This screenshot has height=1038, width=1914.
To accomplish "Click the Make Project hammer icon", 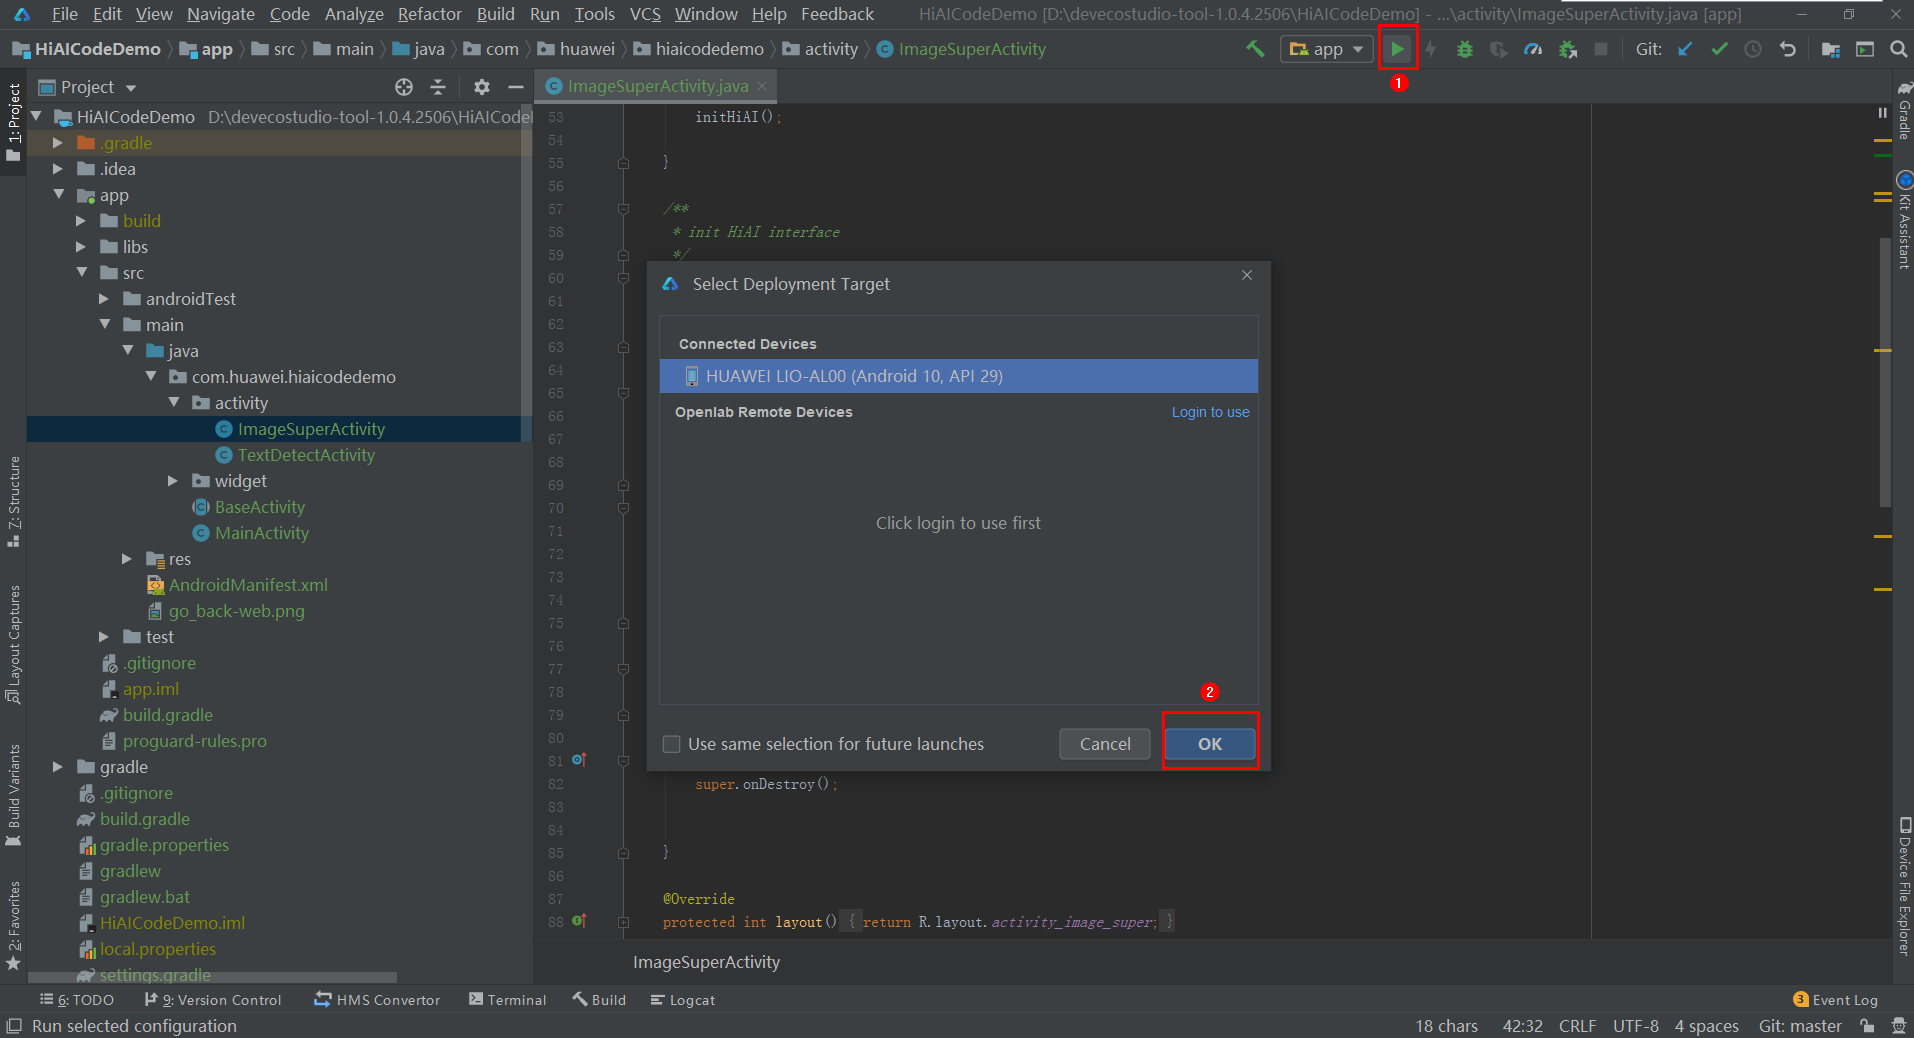I will pos(1255,49).
